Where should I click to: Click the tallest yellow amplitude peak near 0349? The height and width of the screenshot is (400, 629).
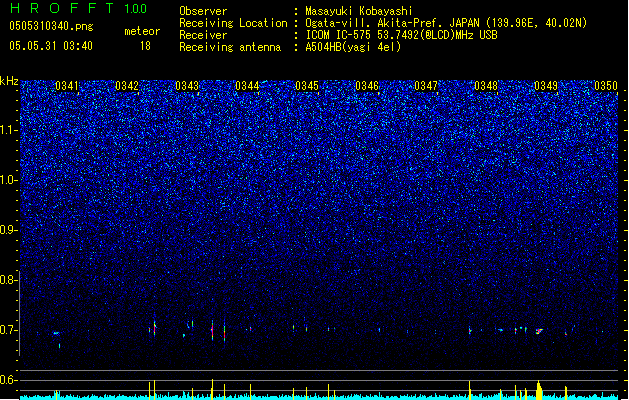point(539,390)
